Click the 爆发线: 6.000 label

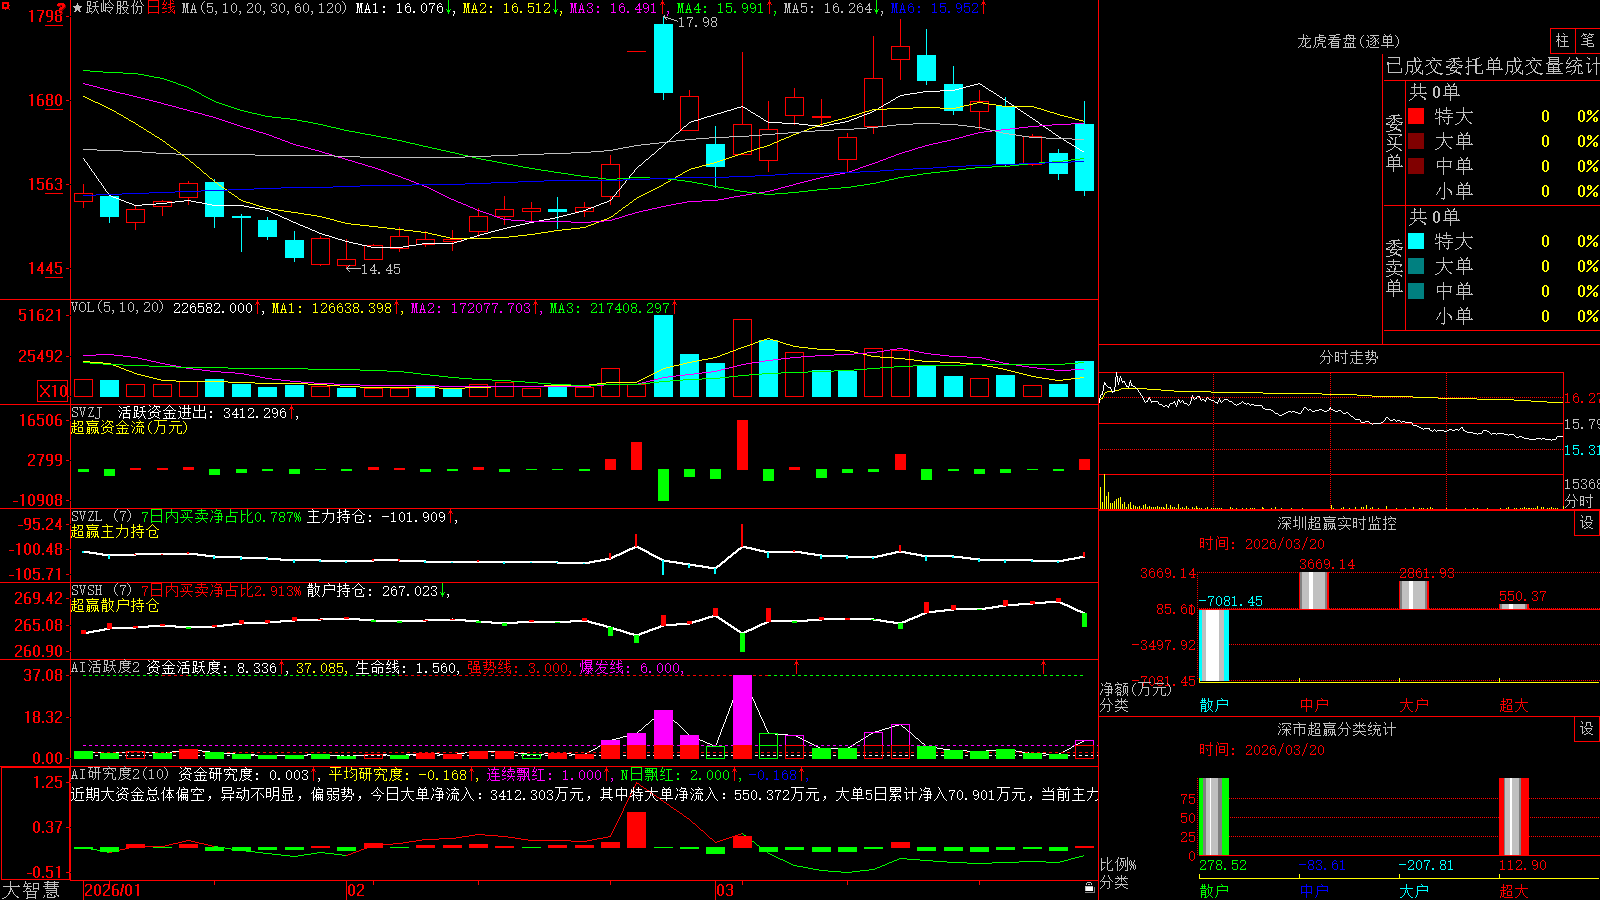pyautogui.click(x=630, y=667)
